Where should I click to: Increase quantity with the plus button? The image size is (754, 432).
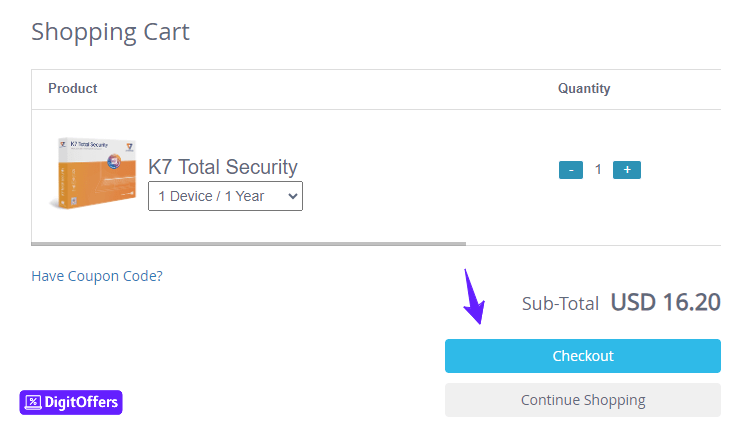click(x=627, y=170)
